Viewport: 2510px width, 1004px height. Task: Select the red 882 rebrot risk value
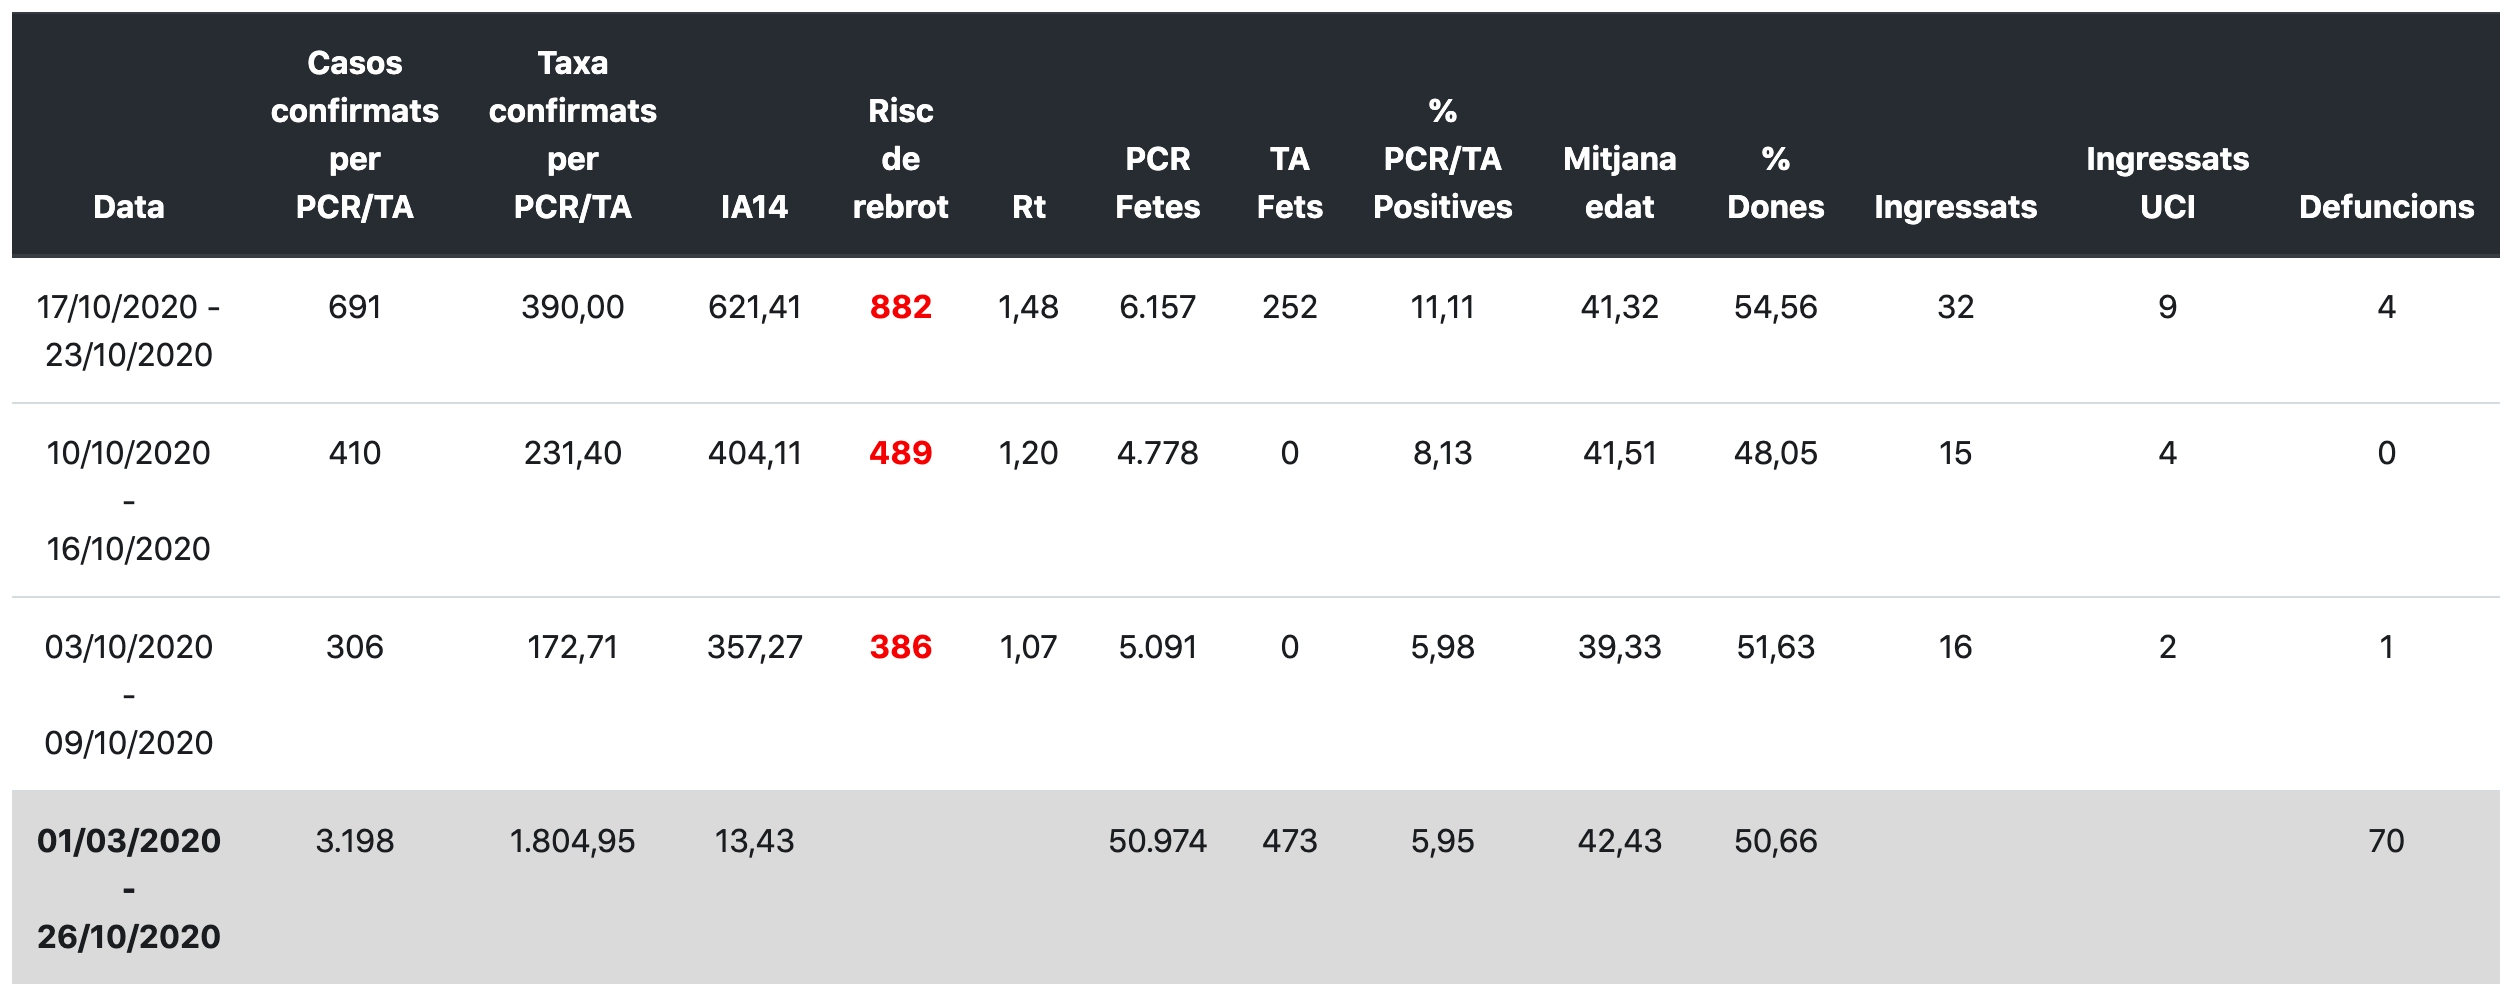900,307
